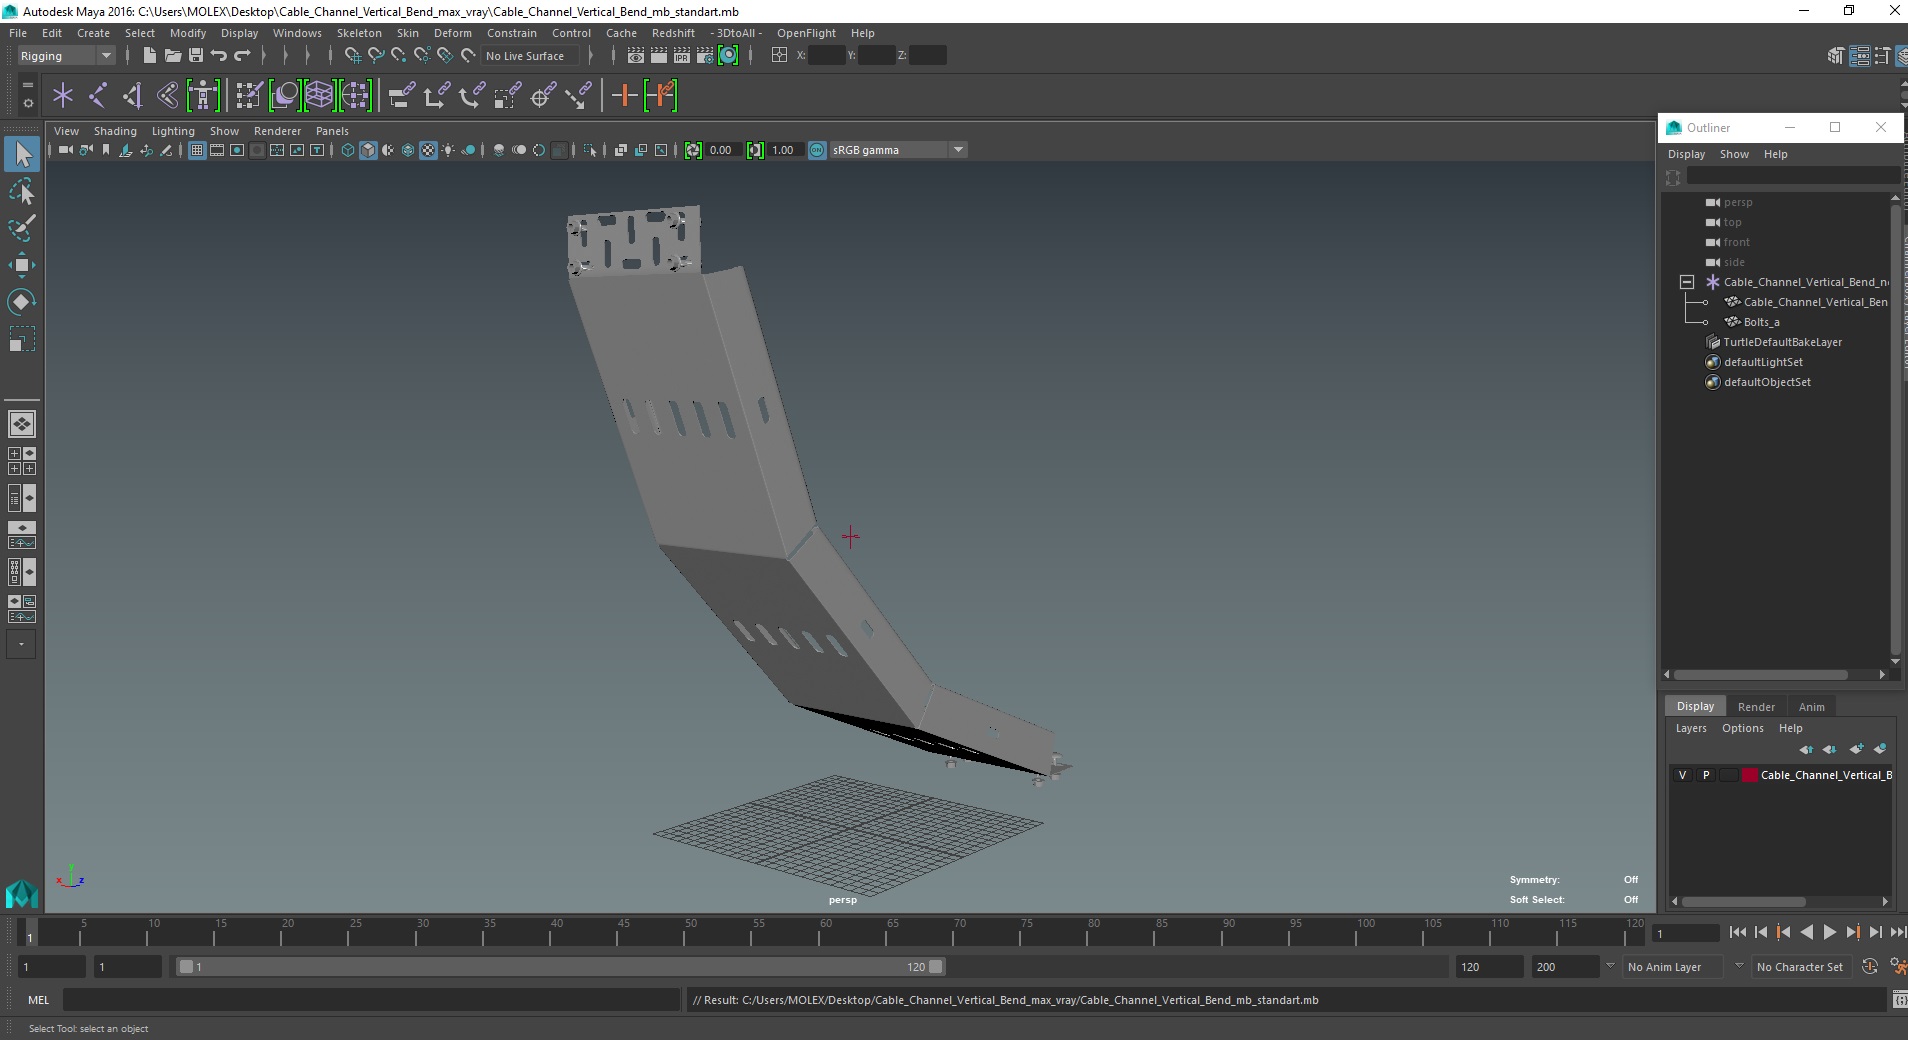Viewport: 1908px width, 1040px height.
Task: Click the Undo icon on the status line
Action: pos(219,56)
